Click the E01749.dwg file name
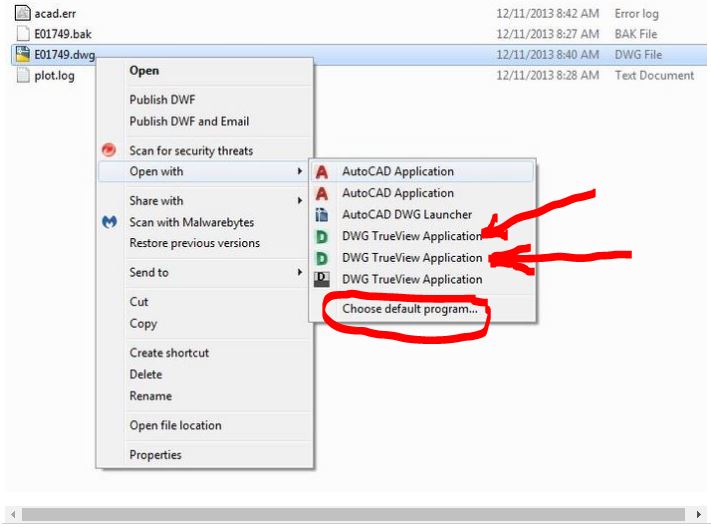The width and height of the screenshot is (711, 527). (x=64, y=55)
